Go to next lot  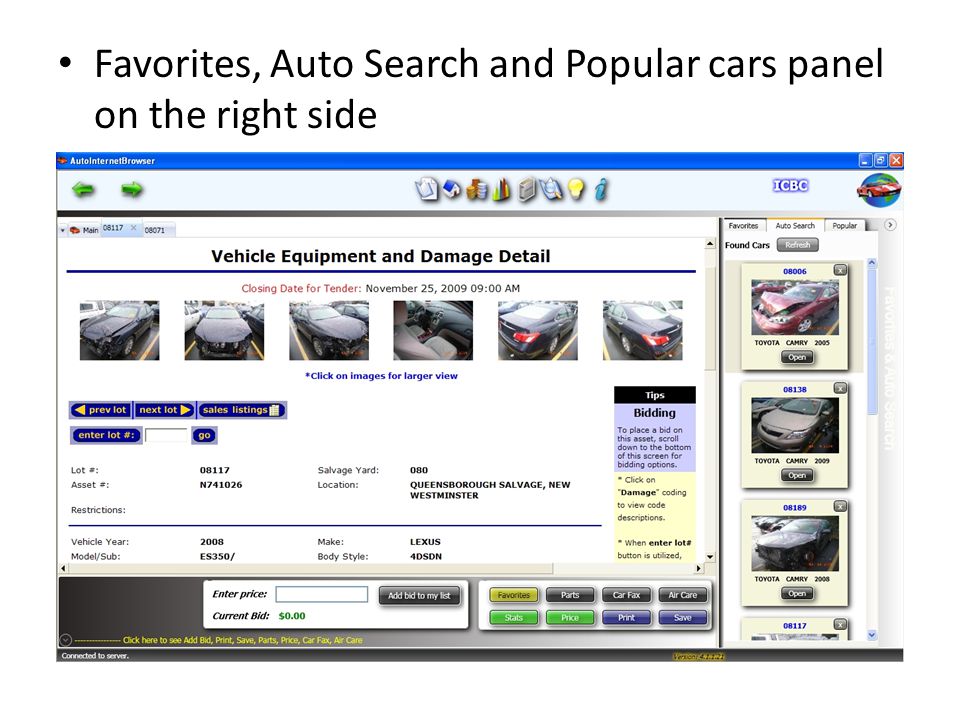[164, 410]
